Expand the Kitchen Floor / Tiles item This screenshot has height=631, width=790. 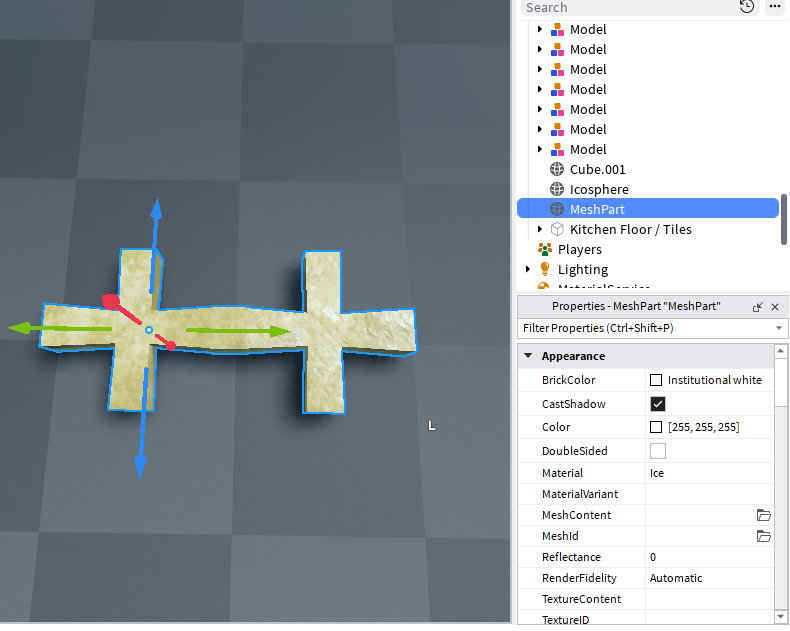tap(540, 229)
